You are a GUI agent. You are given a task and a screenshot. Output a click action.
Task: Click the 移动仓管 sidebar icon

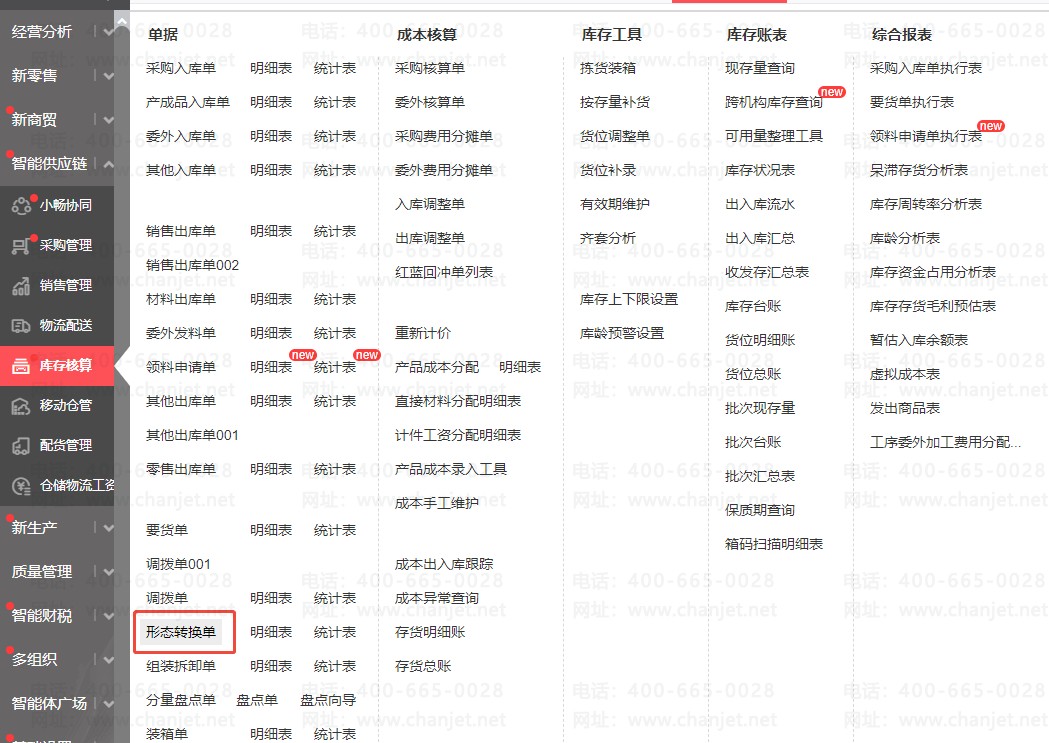point(21,406)
